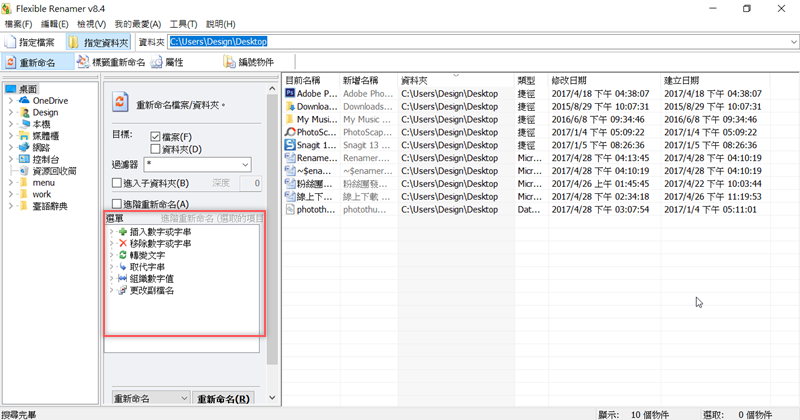Click the ~$ena... document icon
This screenshot has height=420, width=800.
click(x=290, y=170)
